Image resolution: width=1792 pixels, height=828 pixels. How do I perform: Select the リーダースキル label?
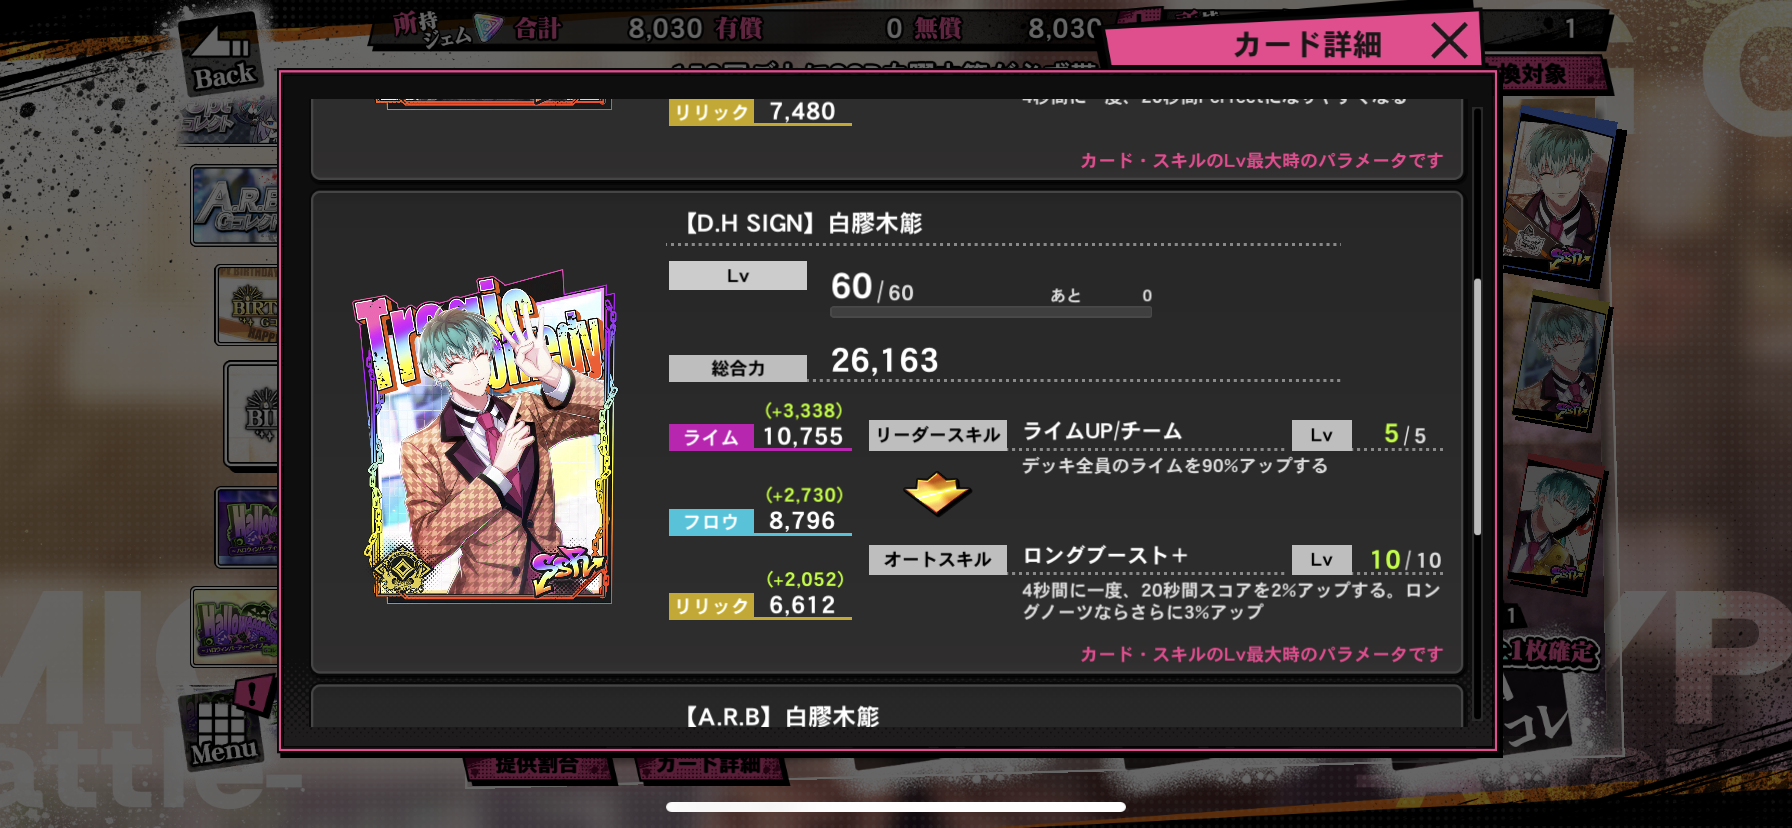tap(938, 435)
